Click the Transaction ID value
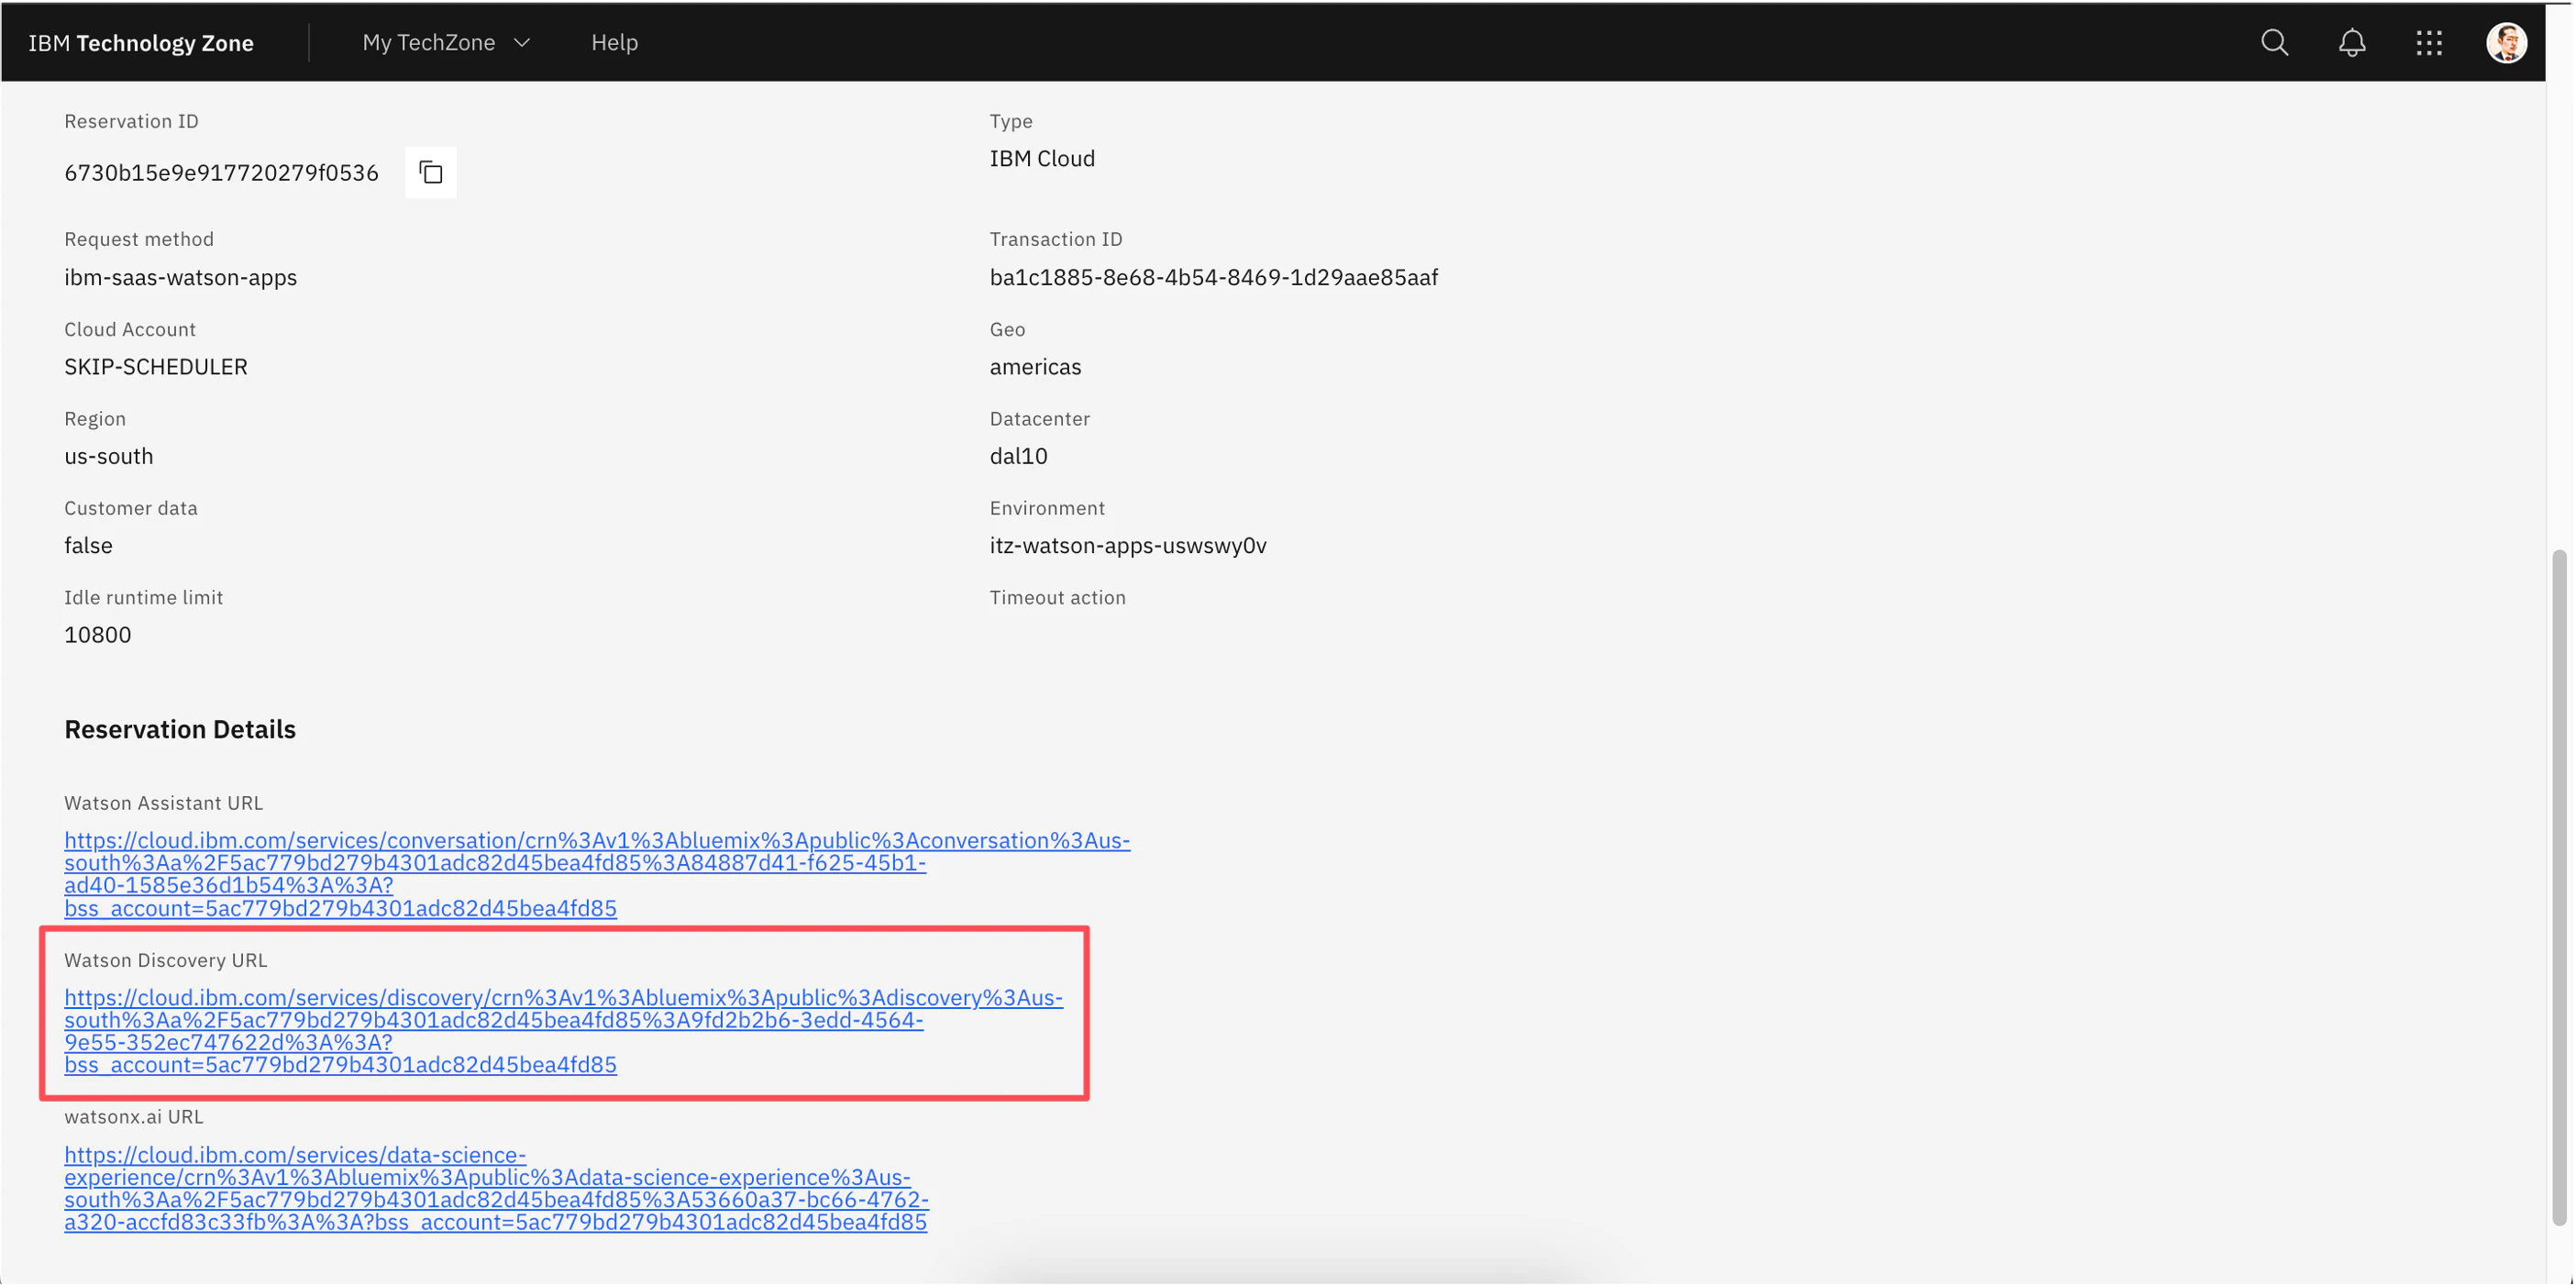The height and width of the screenshot is (1286, 2576). click(1213, 277)
